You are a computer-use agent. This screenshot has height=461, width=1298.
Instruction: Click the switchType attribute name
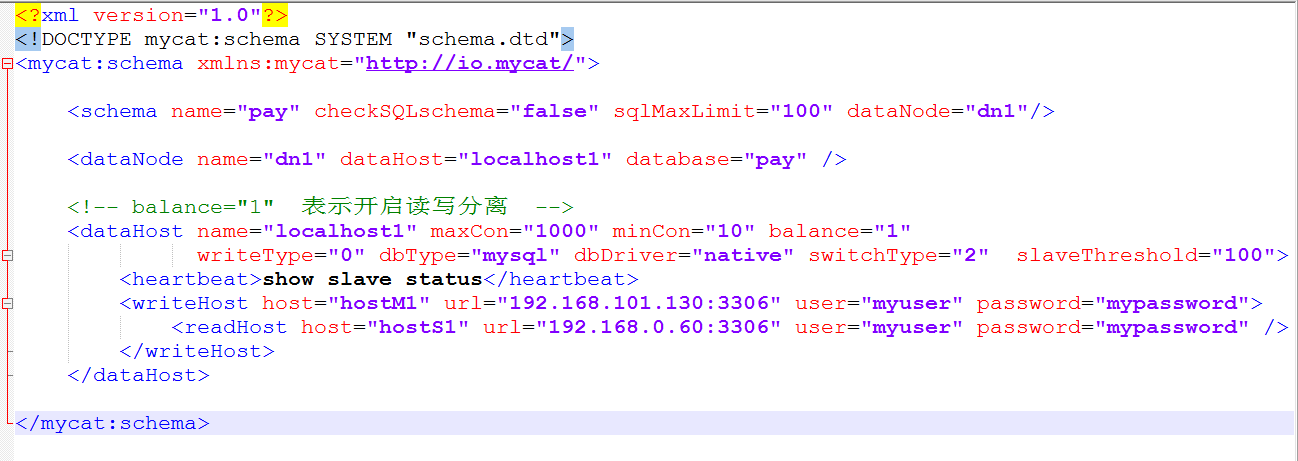click(874, 256)
